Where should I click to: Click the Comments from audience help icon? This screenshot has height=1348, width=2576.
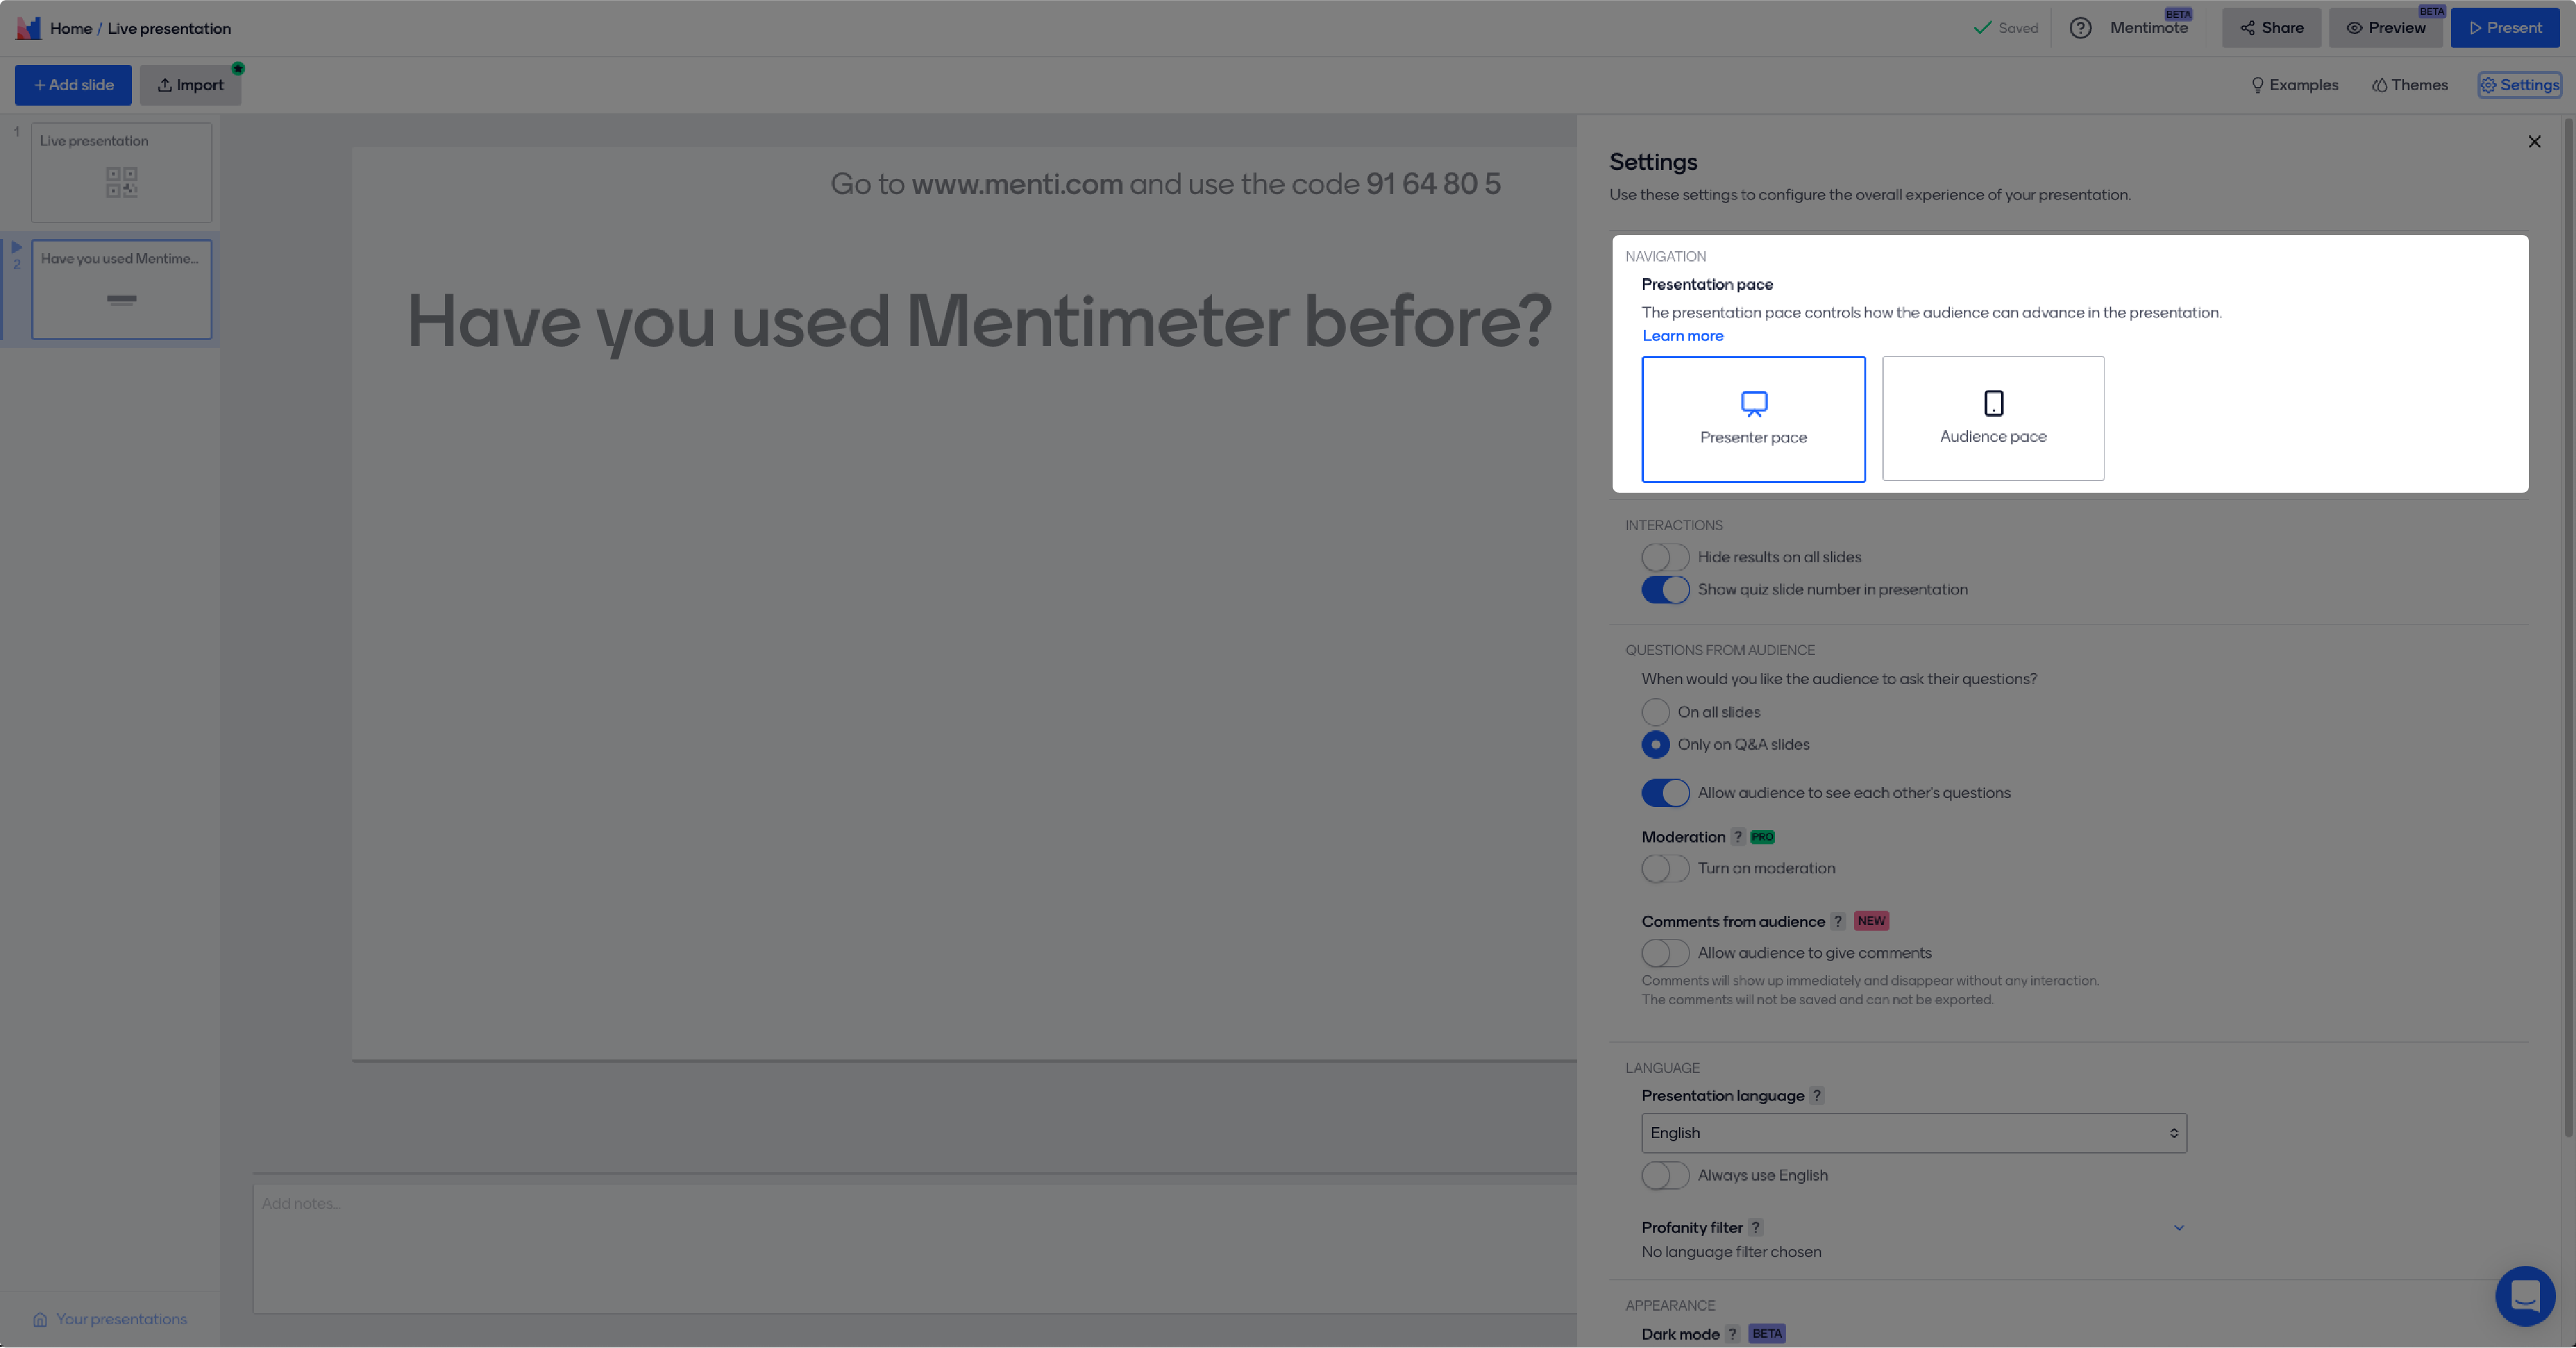pos(1838,921)
